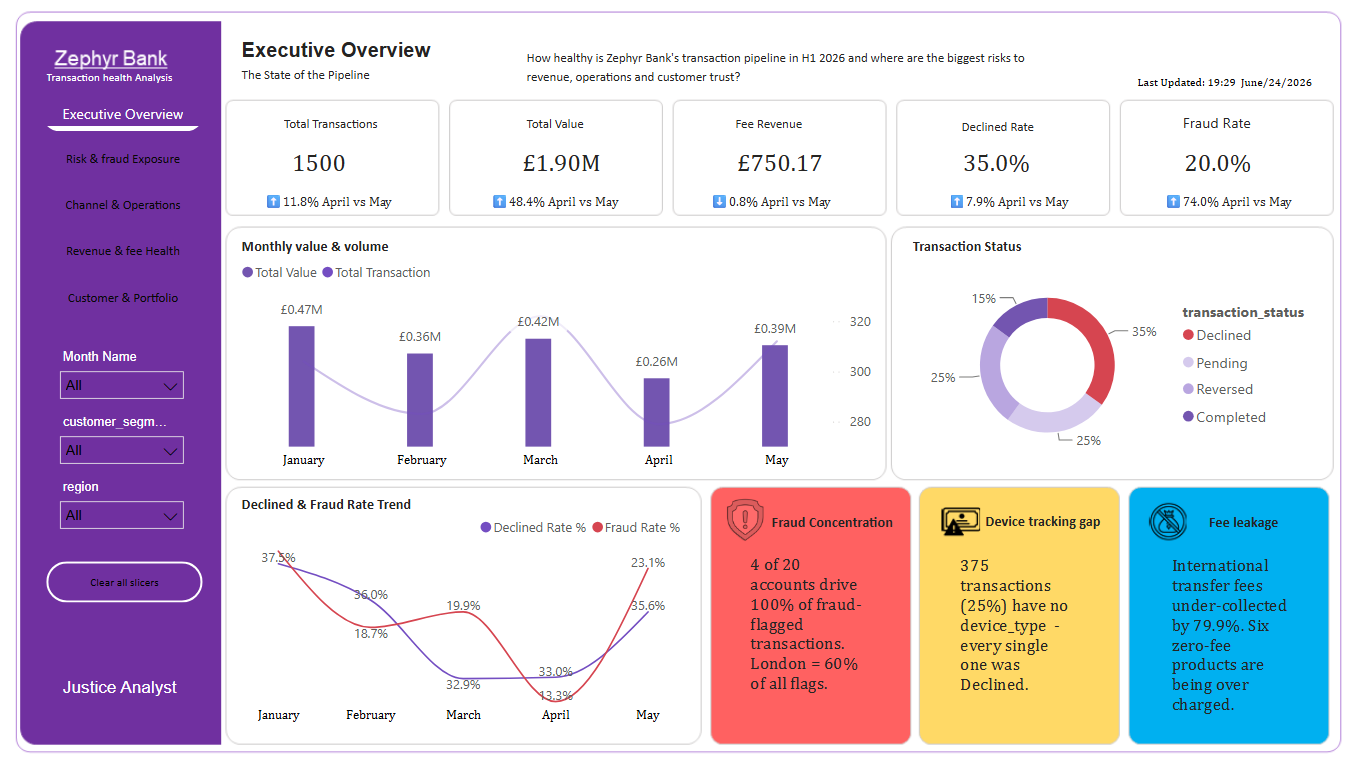This screenshot has width=1357, height=757.
Task: Click the up arrow icon in Declined Rate card
Action: pyautogui.click(x=956, y=201)
